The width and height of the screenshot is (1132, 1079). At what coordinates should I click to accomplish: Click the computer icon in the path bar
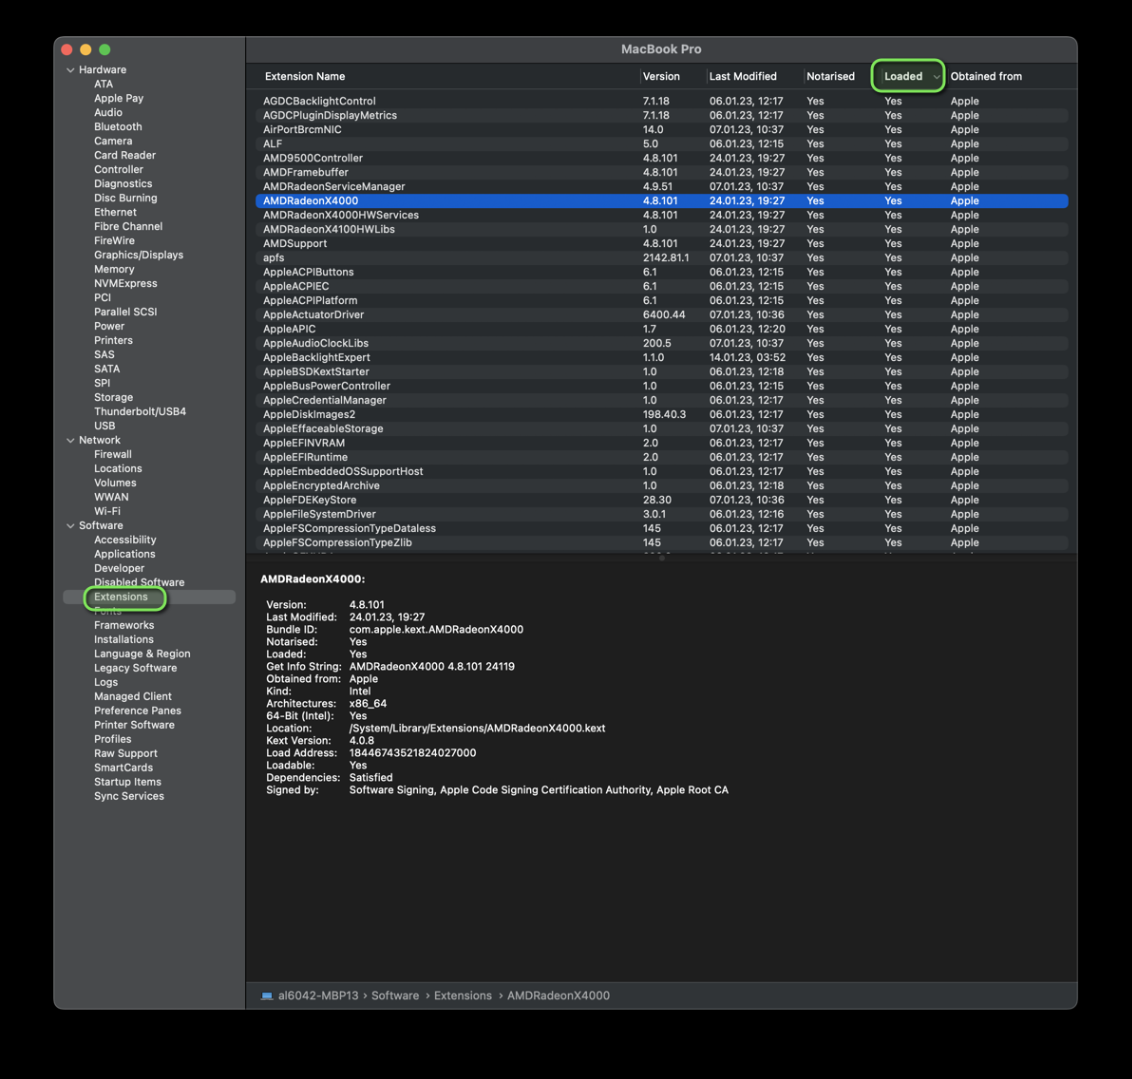266,996
